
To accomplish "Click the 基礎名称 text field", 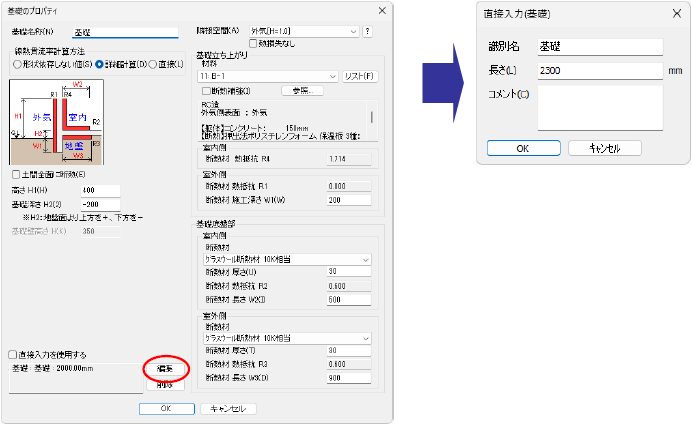I will (125, 32).
